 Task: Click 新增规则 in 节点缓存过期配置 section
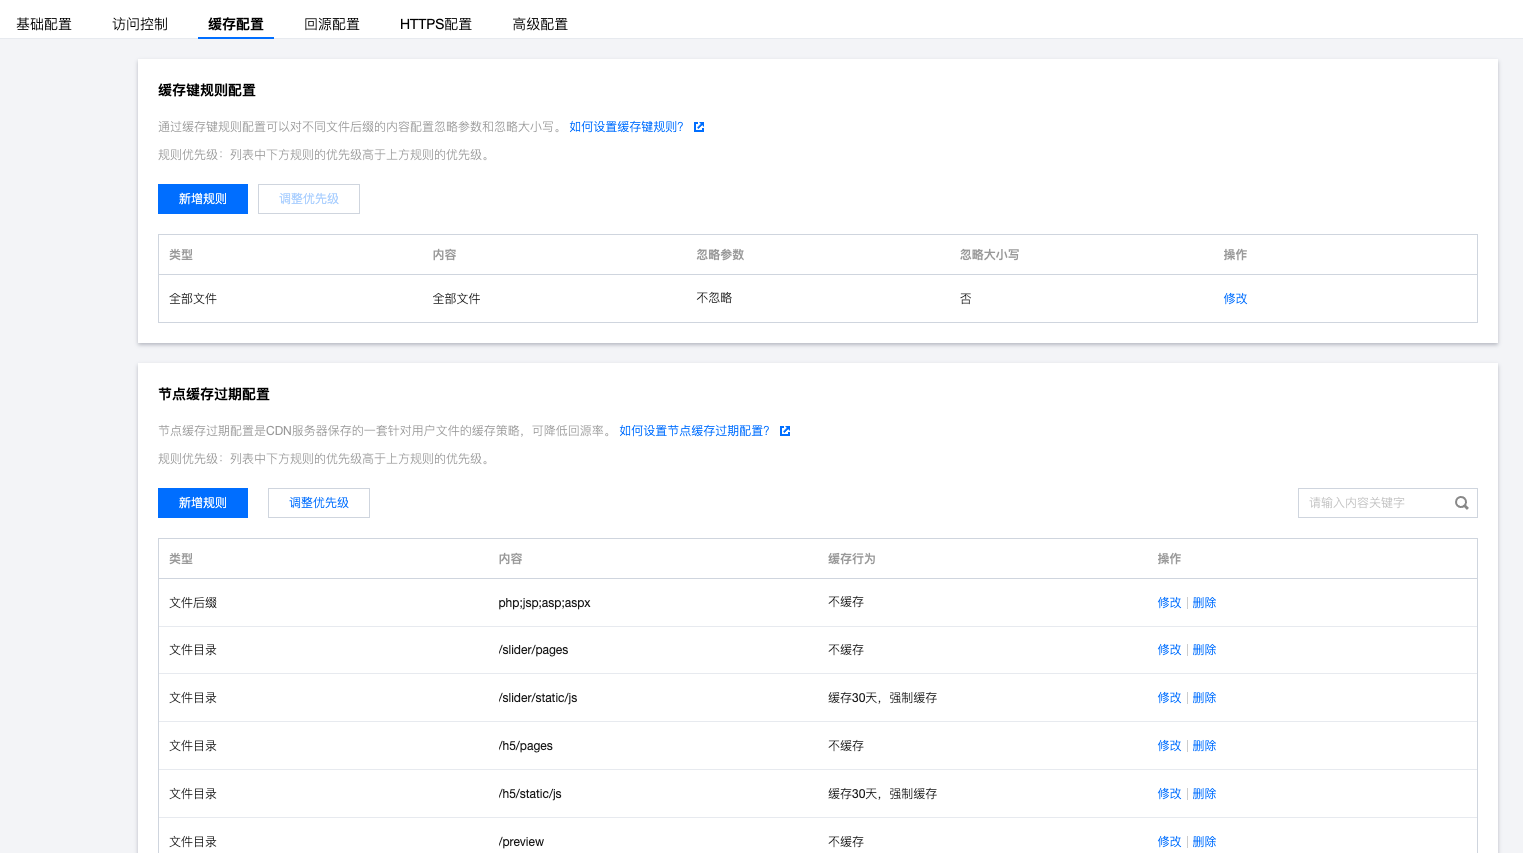pyautogui.click(x=203, y=503)
